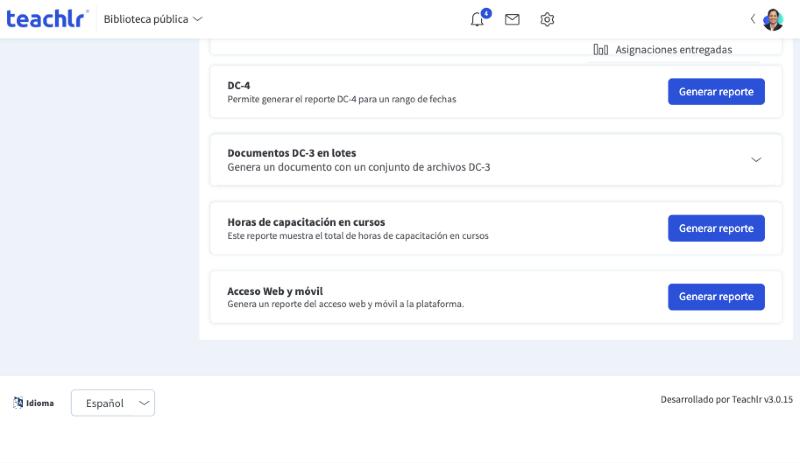The height and width of the screenshot is (463, 800).
Task: Click the Desarrollado por Teachlr v3.0.15 text
Action: 727,399
